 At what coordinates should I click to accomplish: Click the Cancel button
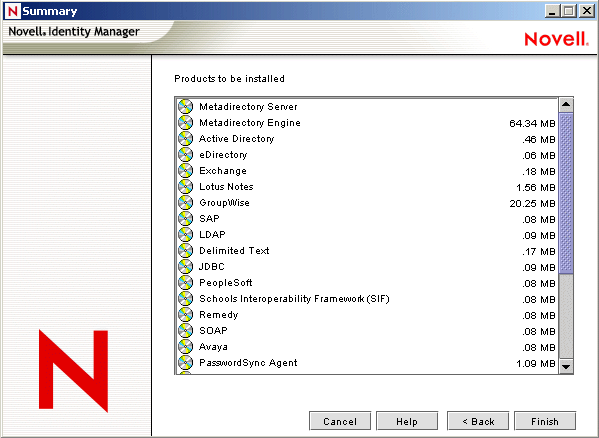(340, 421)
